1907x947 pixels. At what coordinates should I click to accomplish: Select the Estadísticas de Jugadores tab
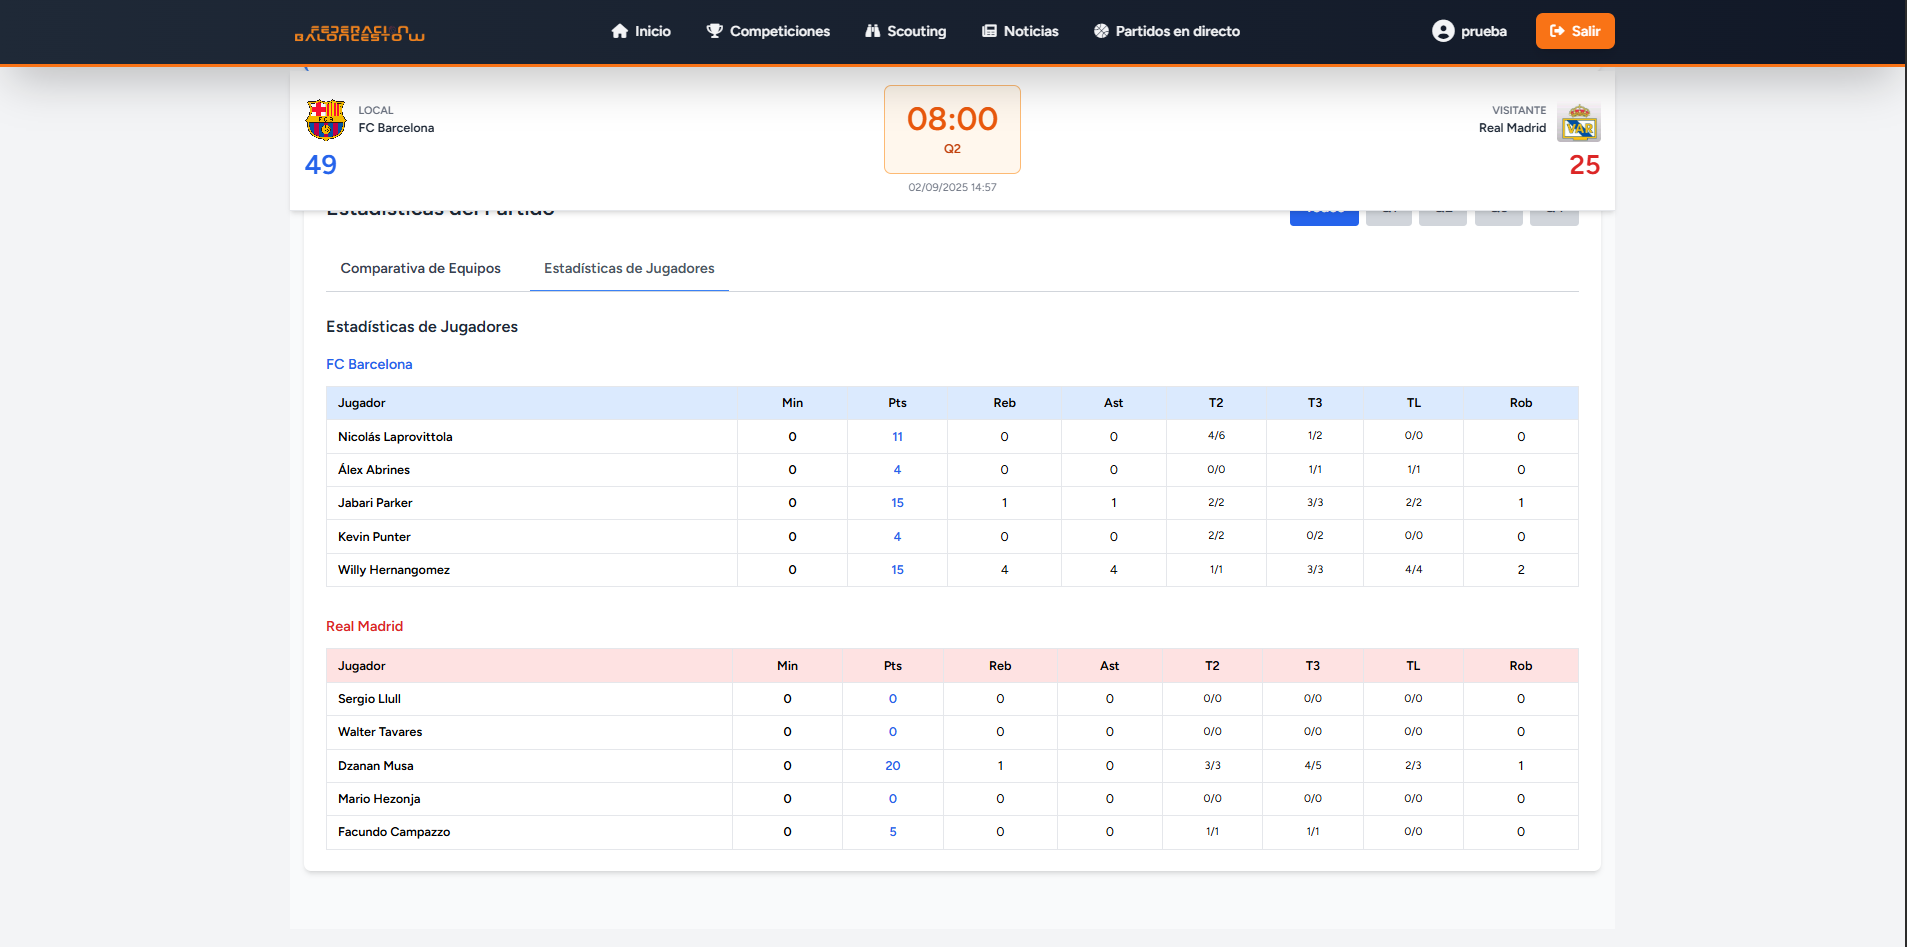629,268
